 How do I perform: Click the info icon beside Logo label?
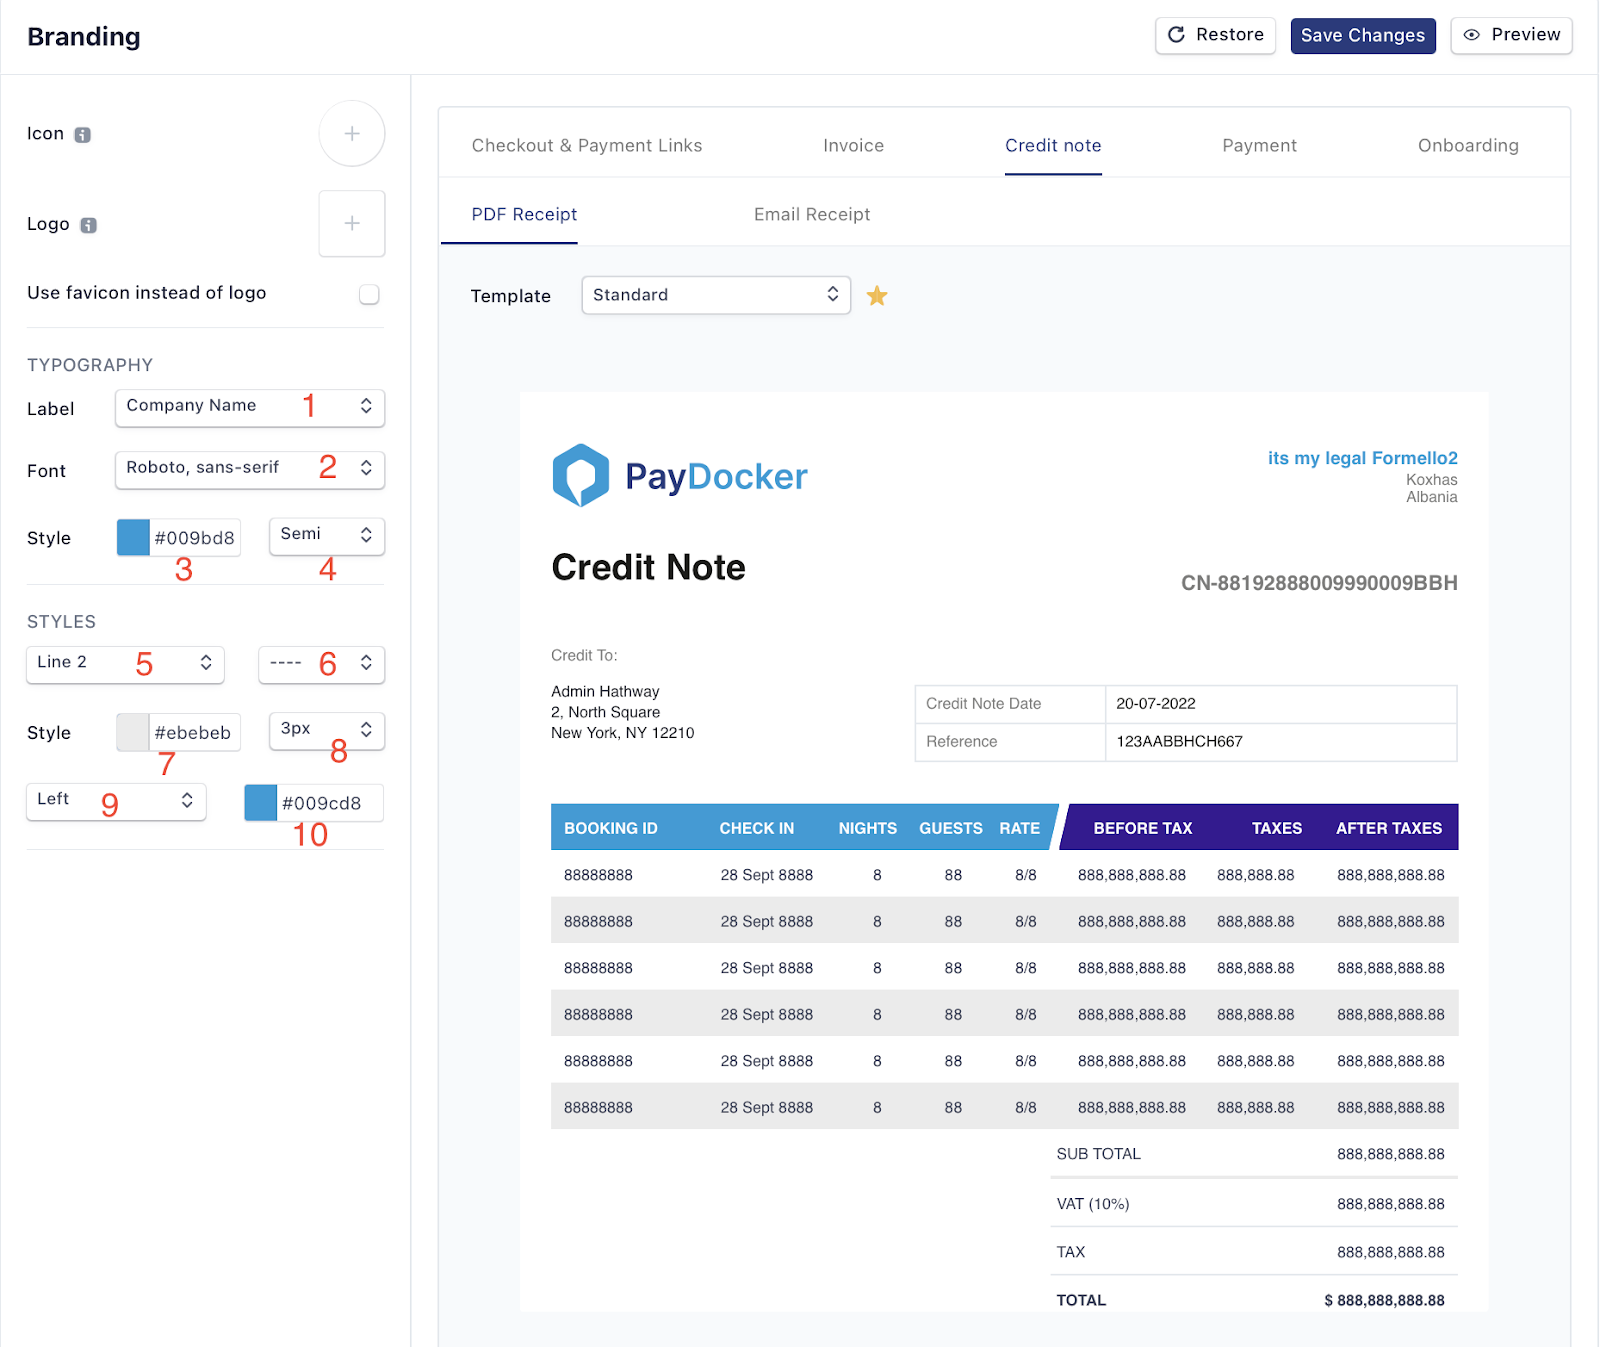89,225
